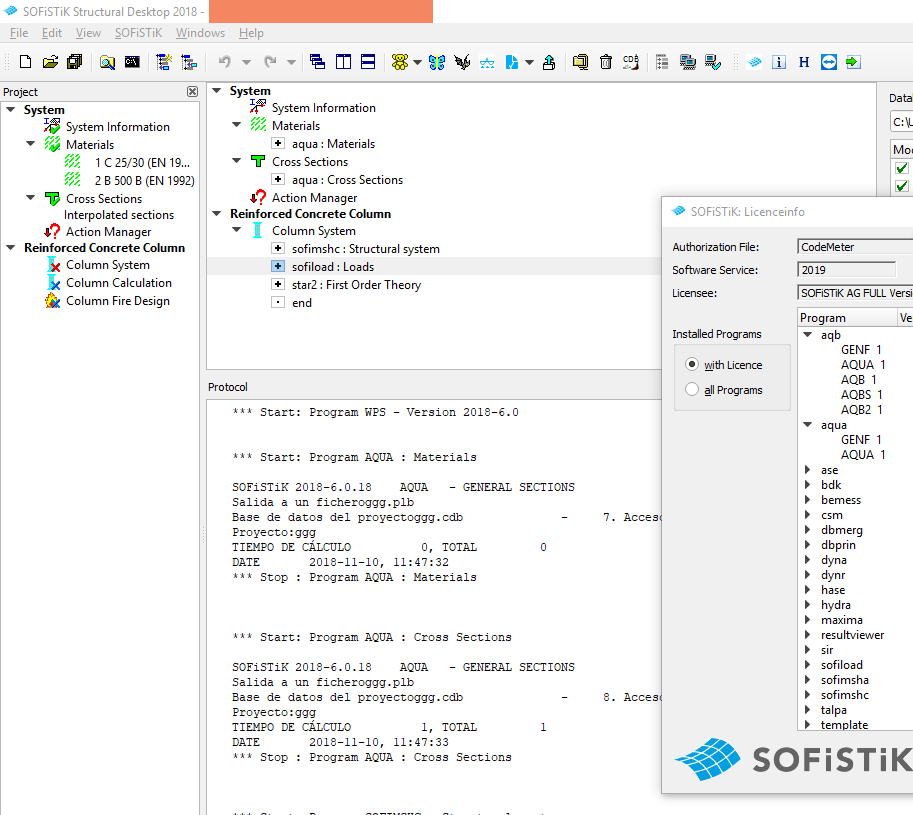The height and width of the screenshot is (815, 913).
Task: Click the upload tray toolbar icon
Action: pos(548,62)
